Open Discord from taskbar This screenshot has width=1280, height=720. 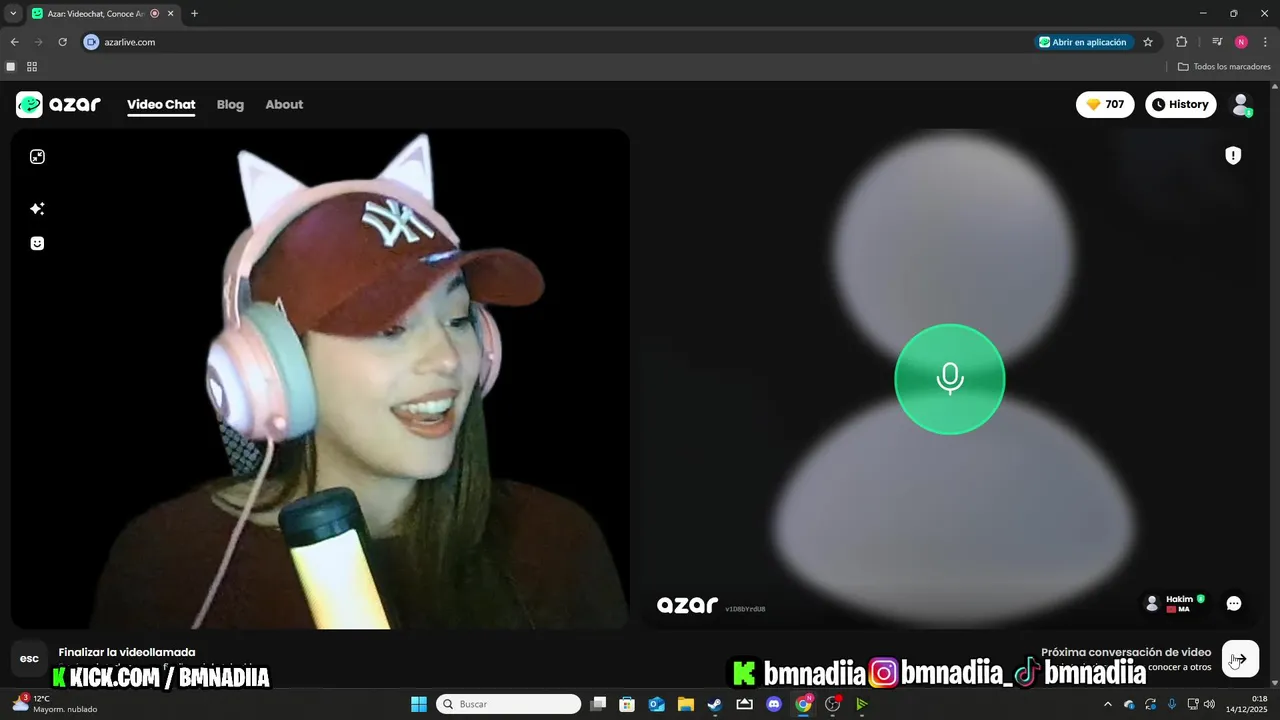coord(774,704)
